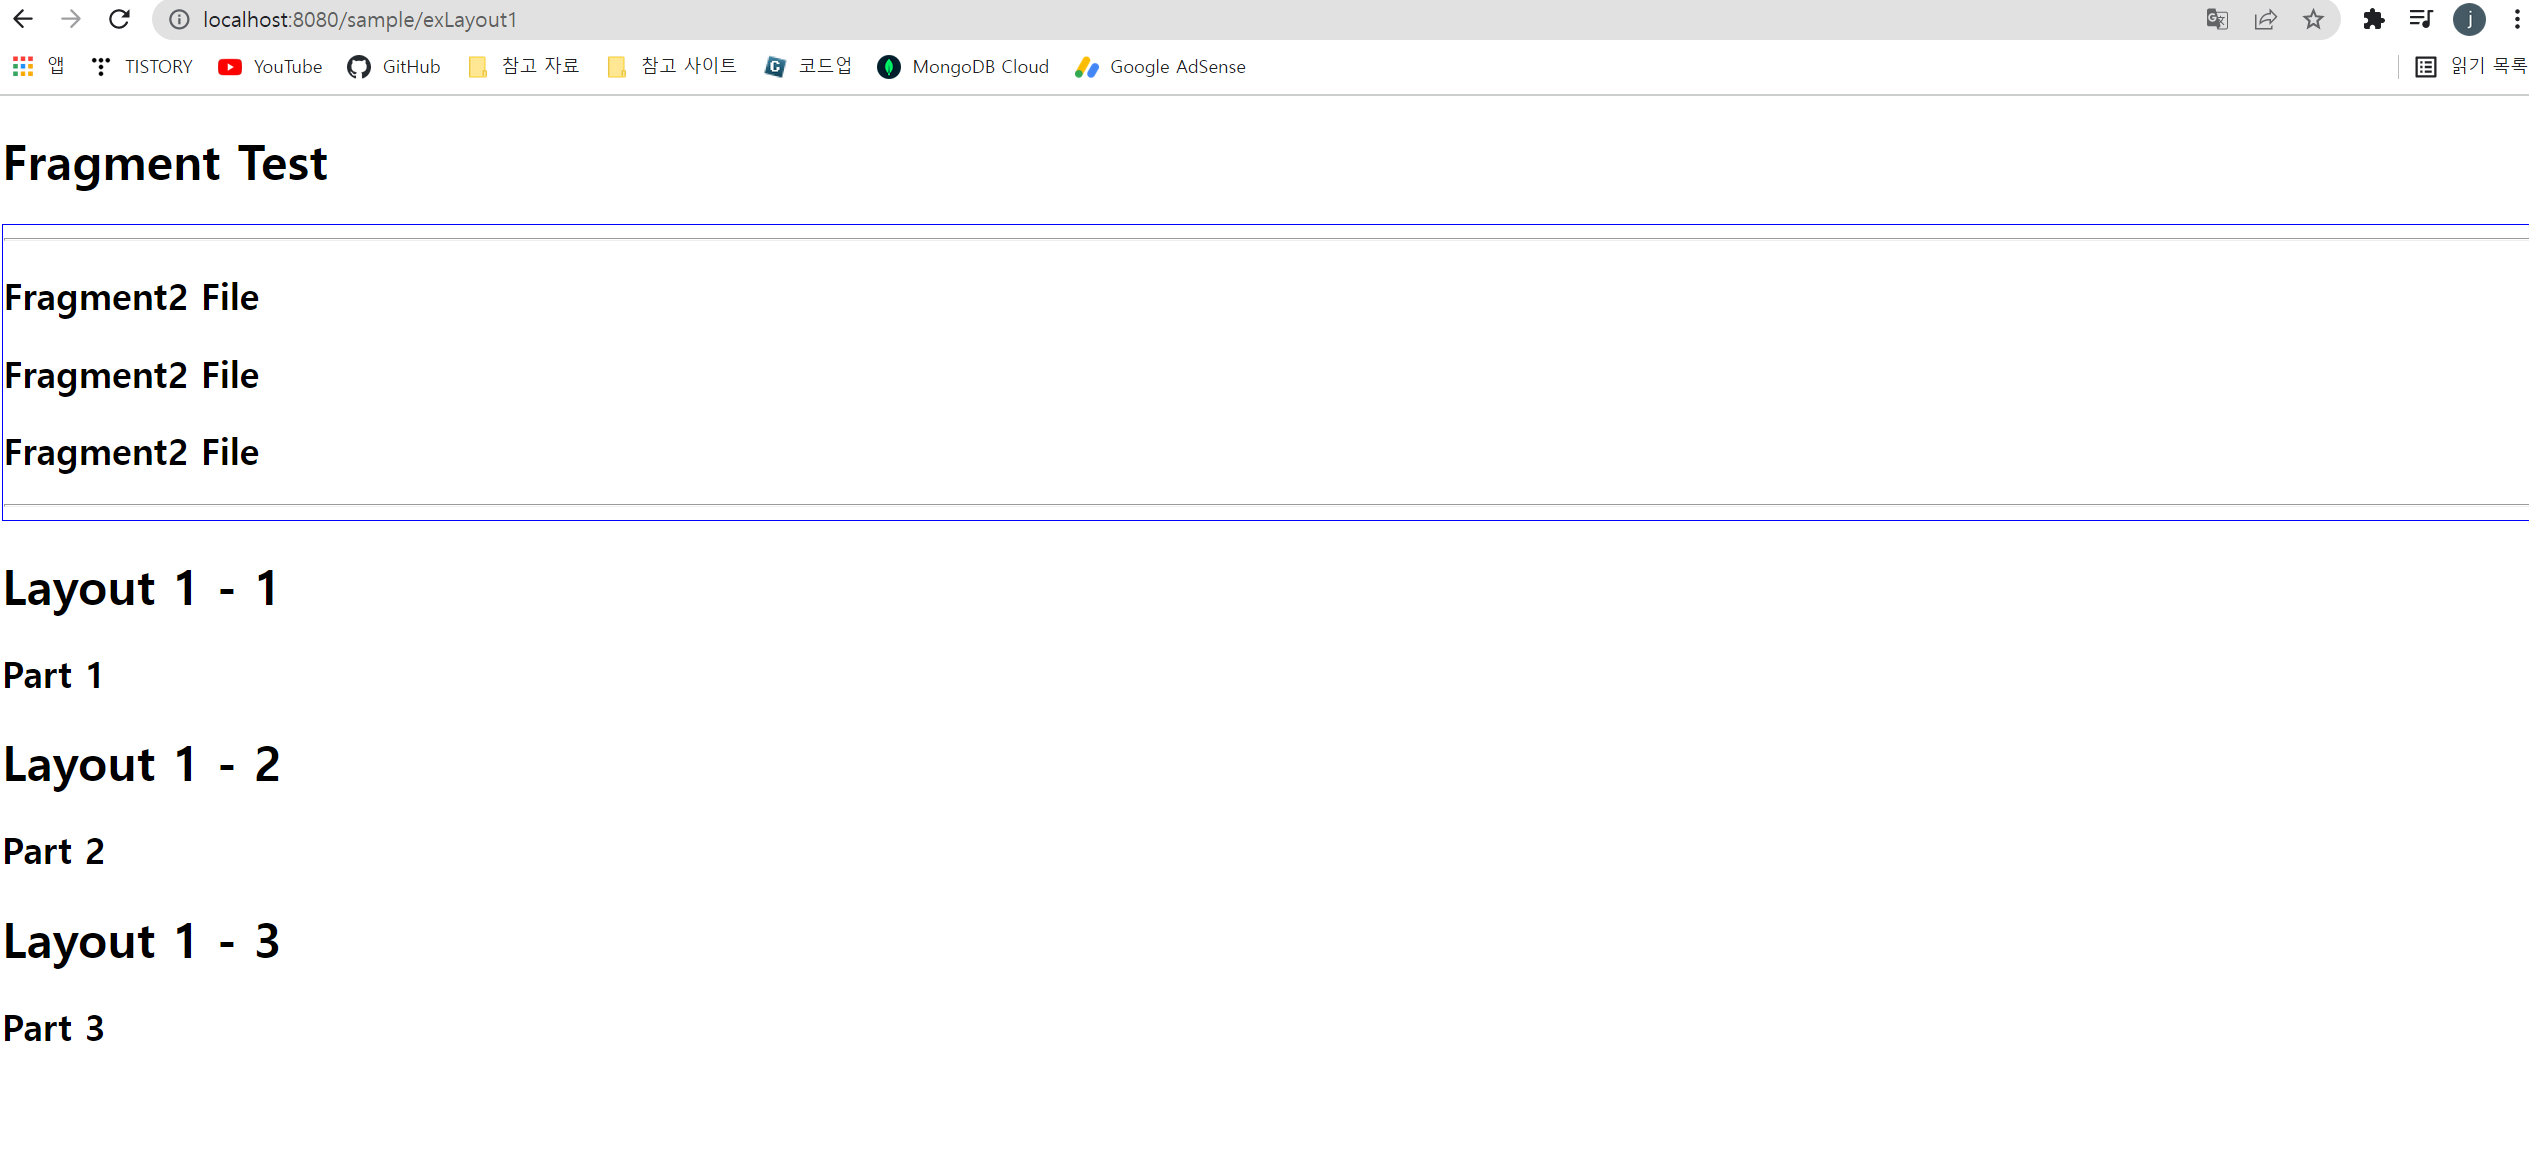The width and height of the screenshot is (2529, 1154).
Task: Open the profile avatar menu
Action: click(x=2469, y=20)
